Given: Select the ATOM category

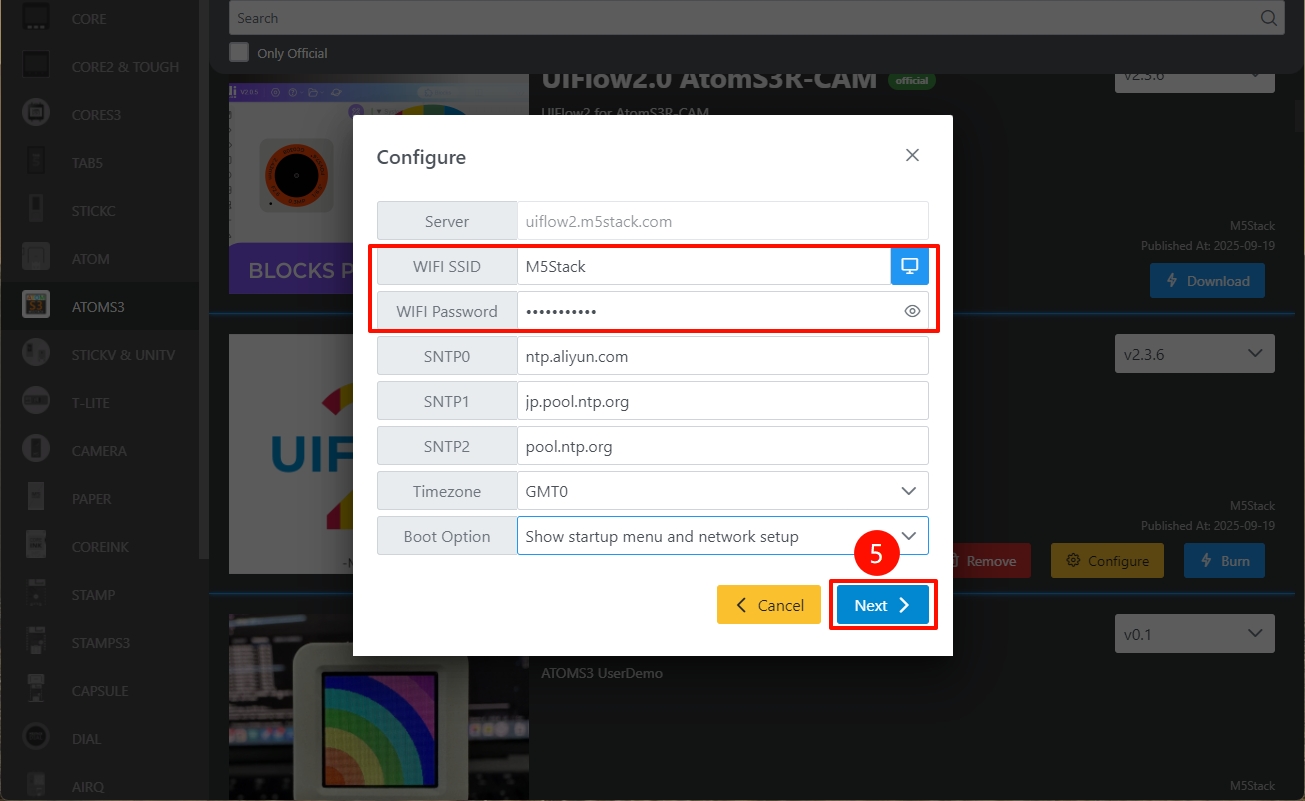Looking at the screenshot, I should [x=100, y=259].
